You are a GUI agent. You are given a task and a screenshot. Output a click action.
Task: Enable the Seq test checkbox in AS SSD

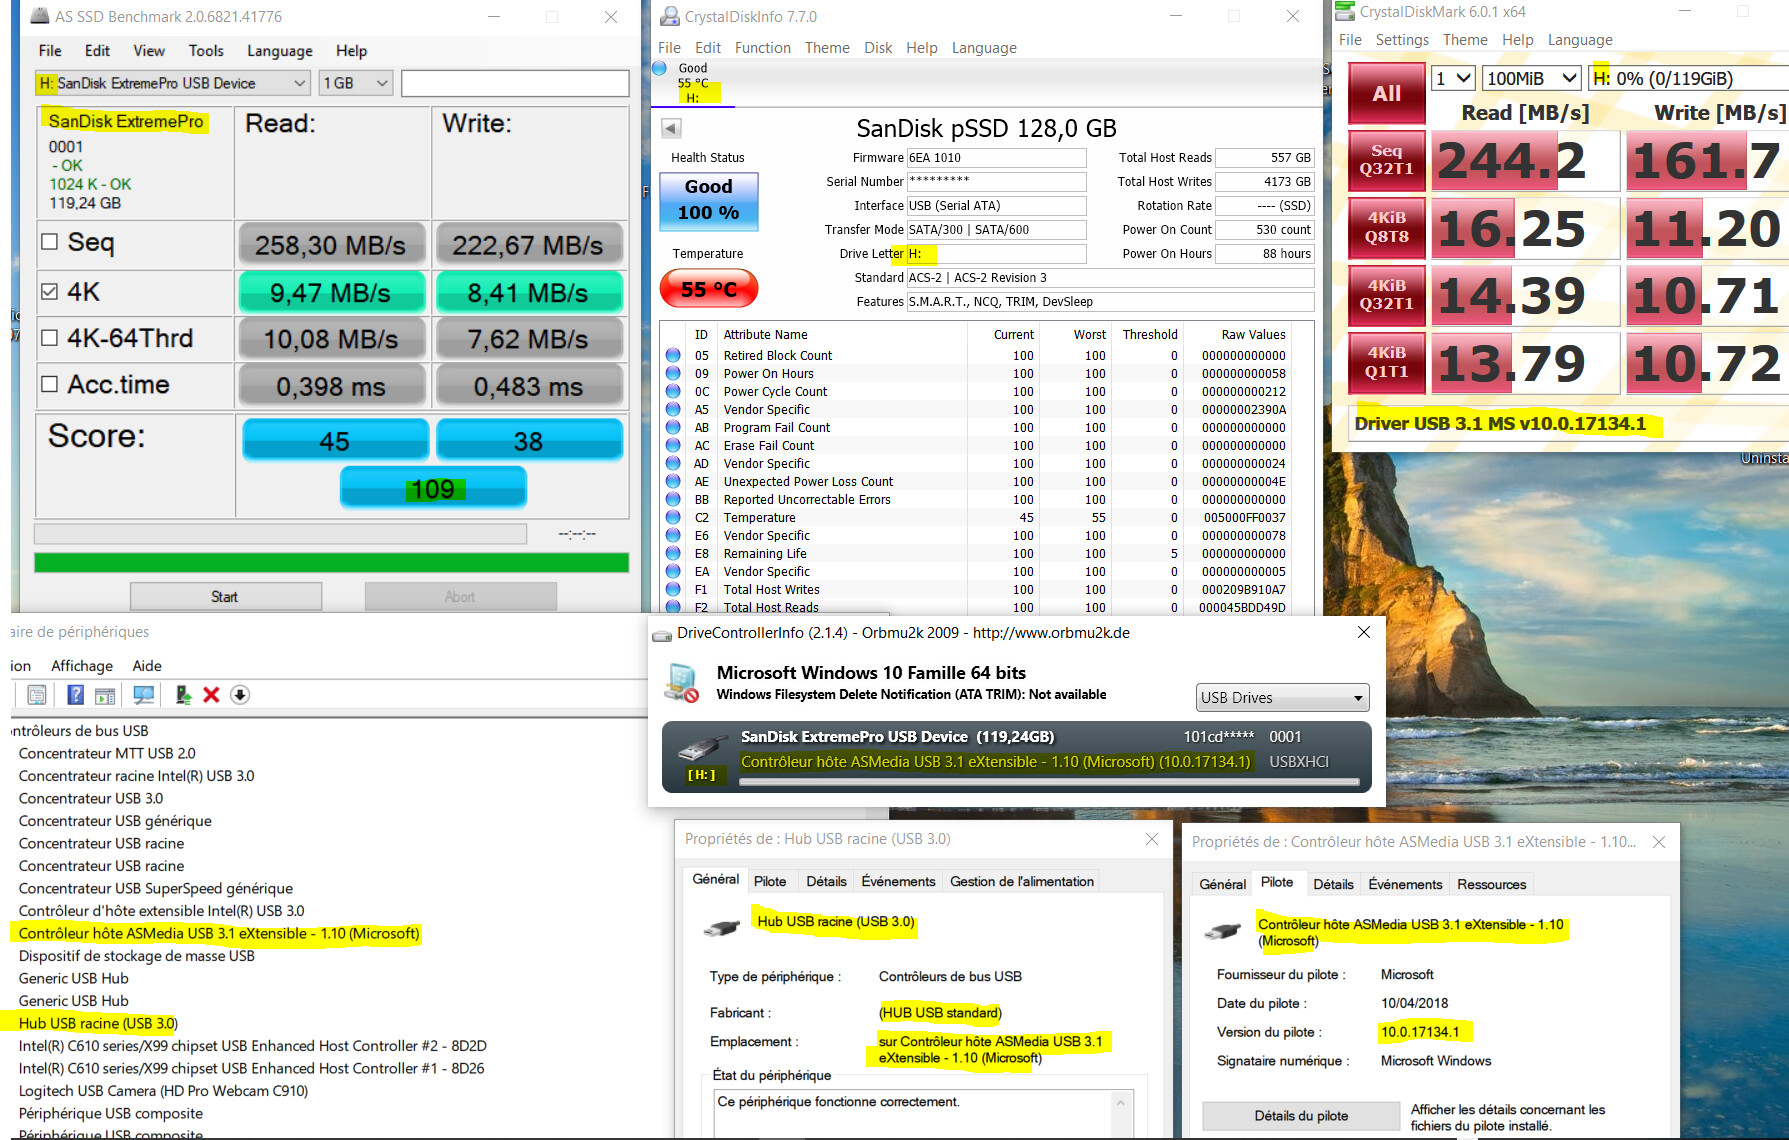click(50, 242)
